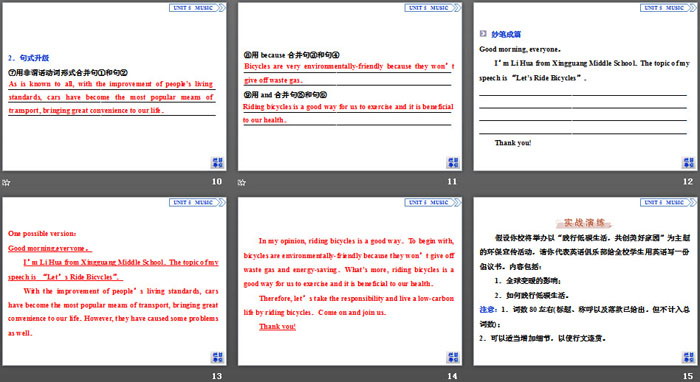
Task: Select the thumbnail for slide 11 about because
Action: point(350,87)
